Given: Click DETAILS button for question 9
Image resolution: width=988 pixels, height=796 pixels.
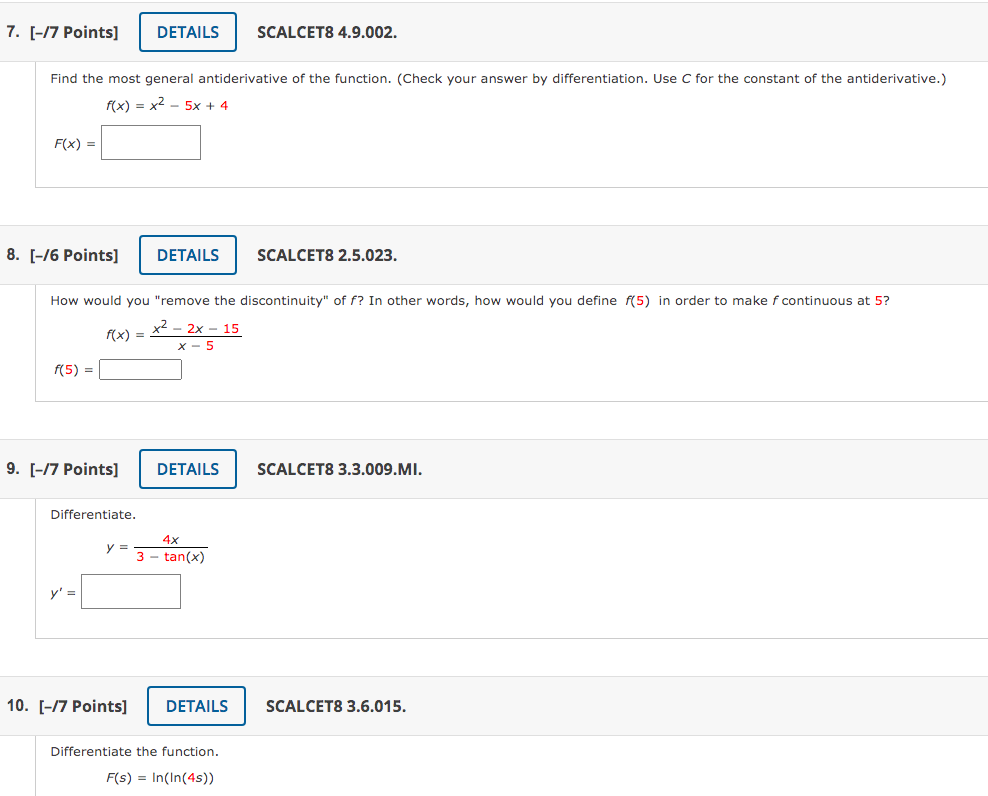Looking at the screenshot, I should click(187, 468).
